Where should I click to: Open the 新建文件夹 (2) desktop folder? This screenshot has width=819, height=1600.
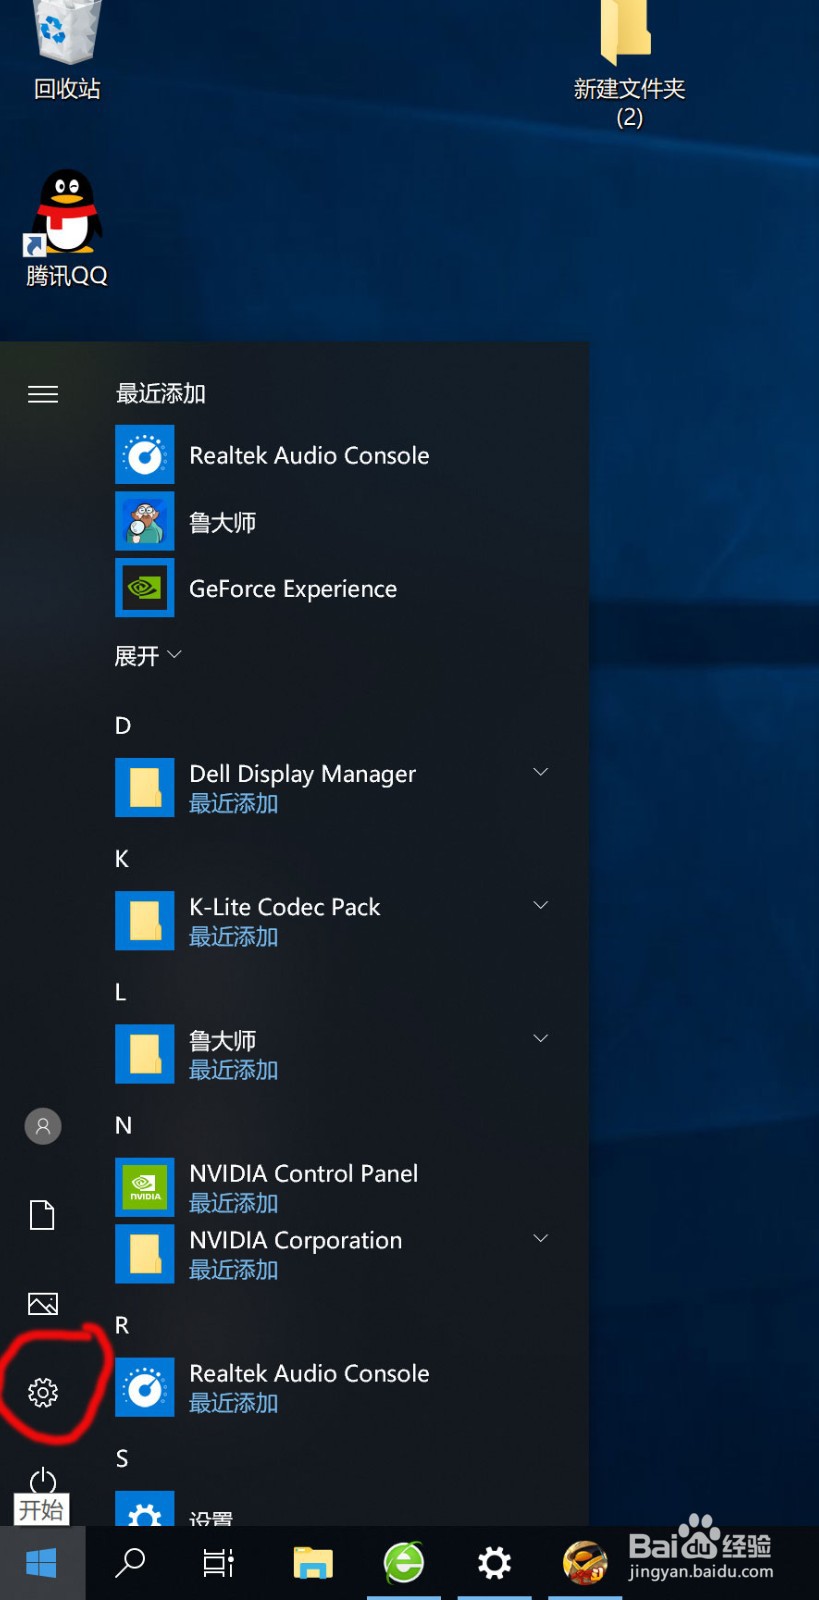click(x=629, y=65)
